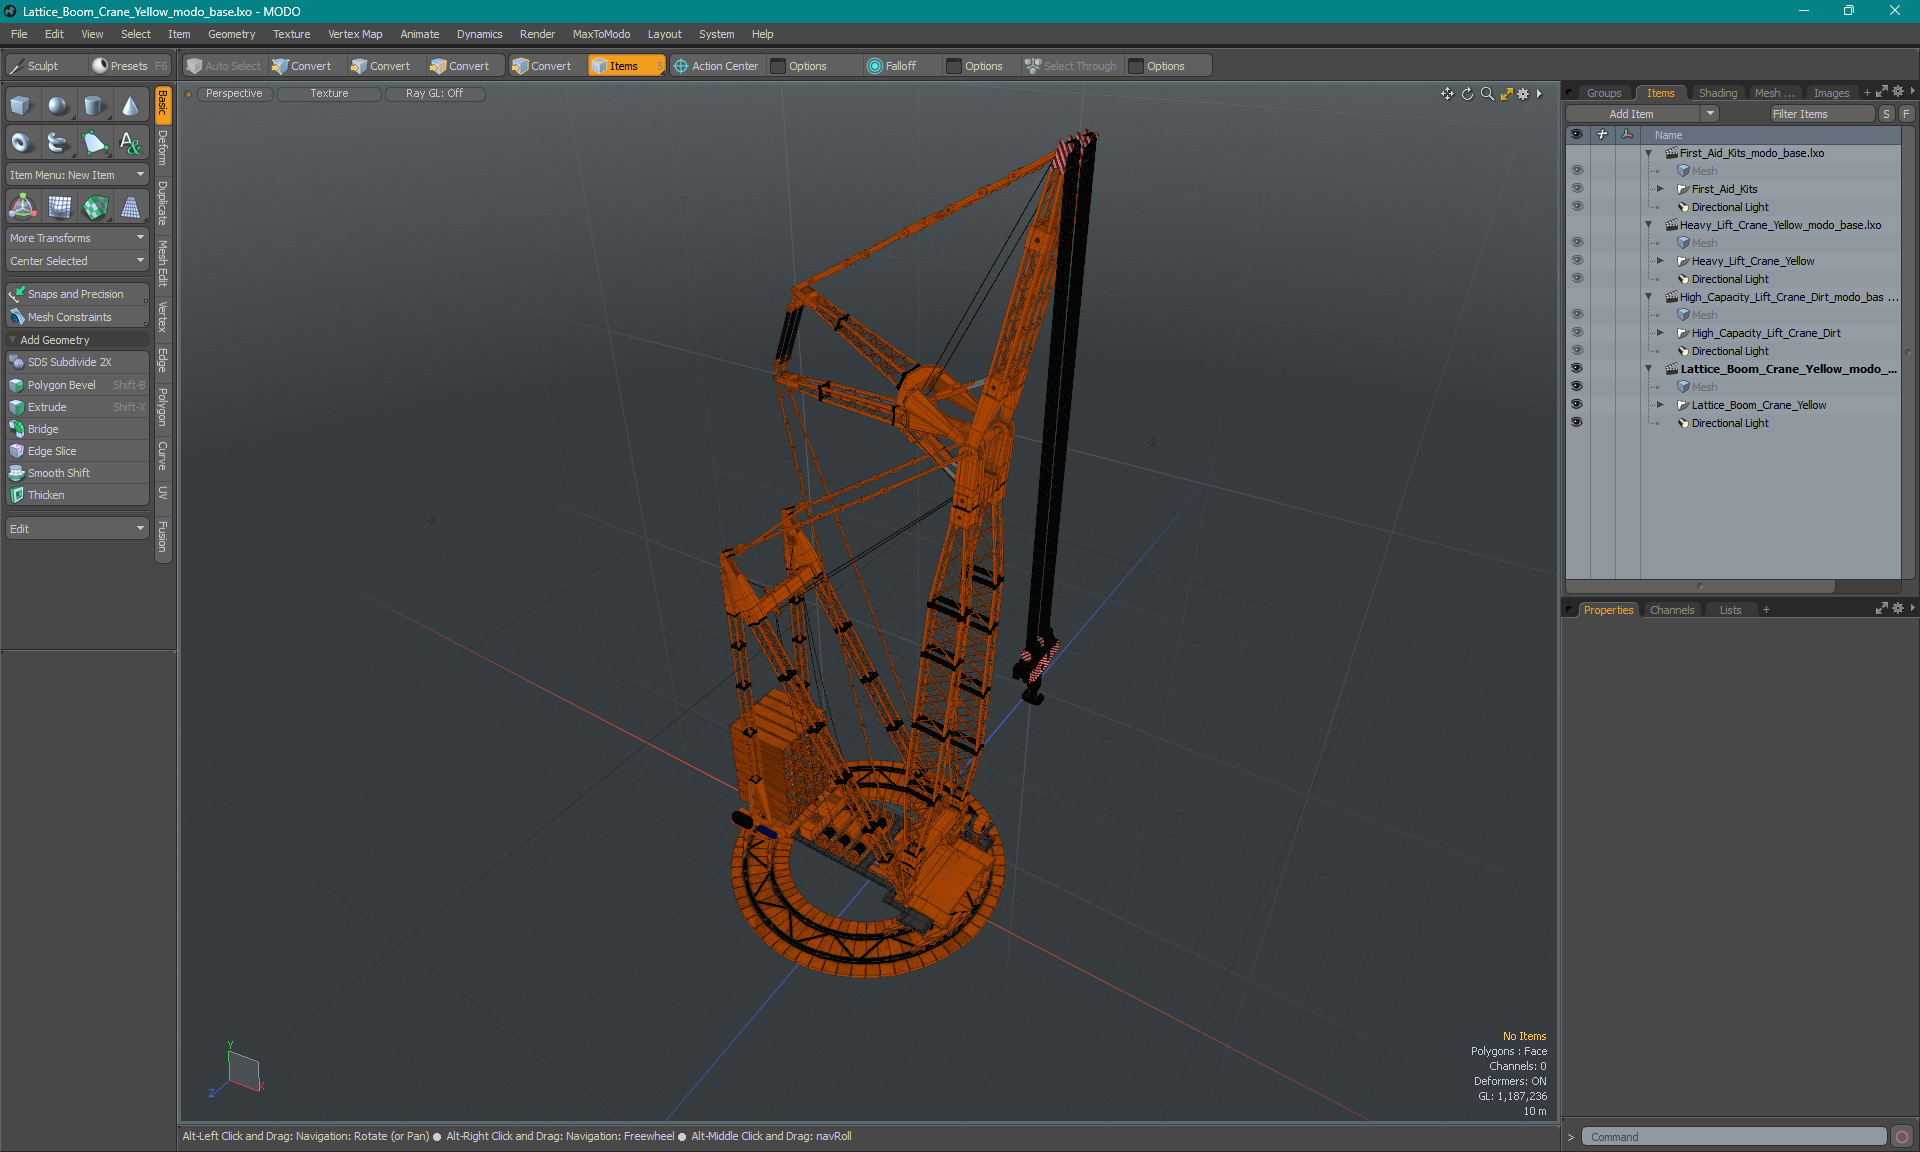The image size is (1920, 1152).
Task: Collapse Add Geometry section
Action: (13, 340)
